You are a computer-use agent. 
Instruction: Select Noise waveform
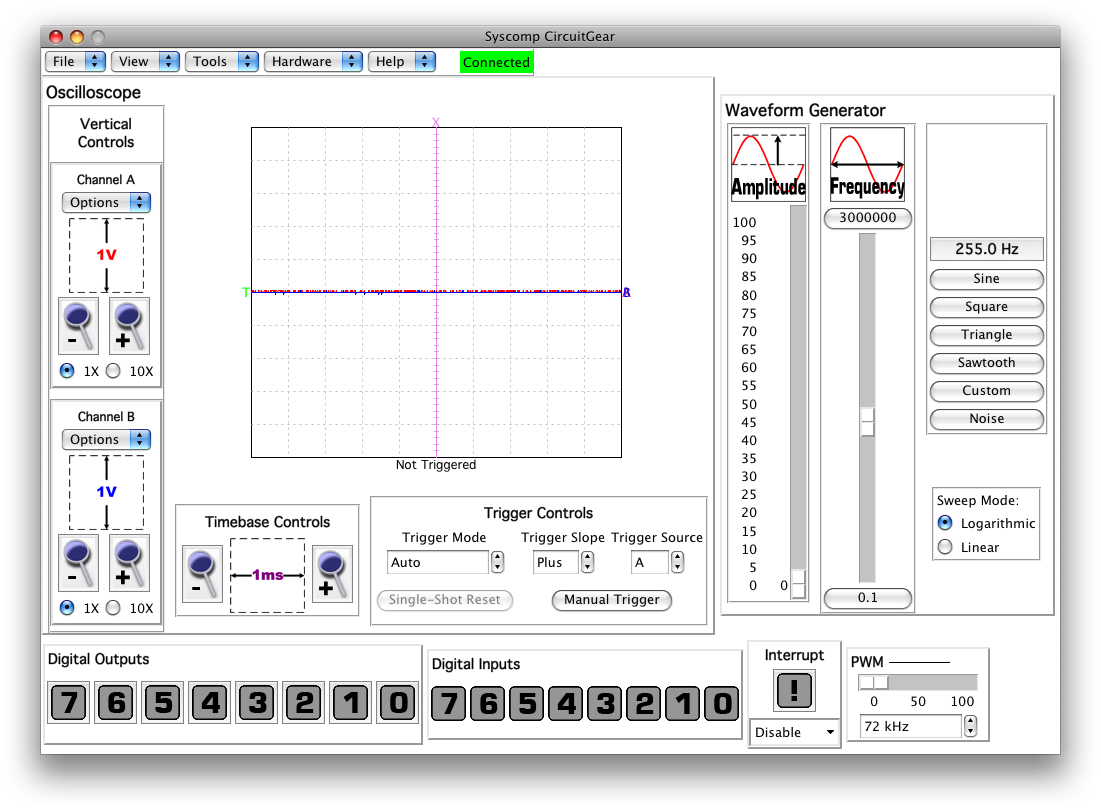[x=987, y=419]
